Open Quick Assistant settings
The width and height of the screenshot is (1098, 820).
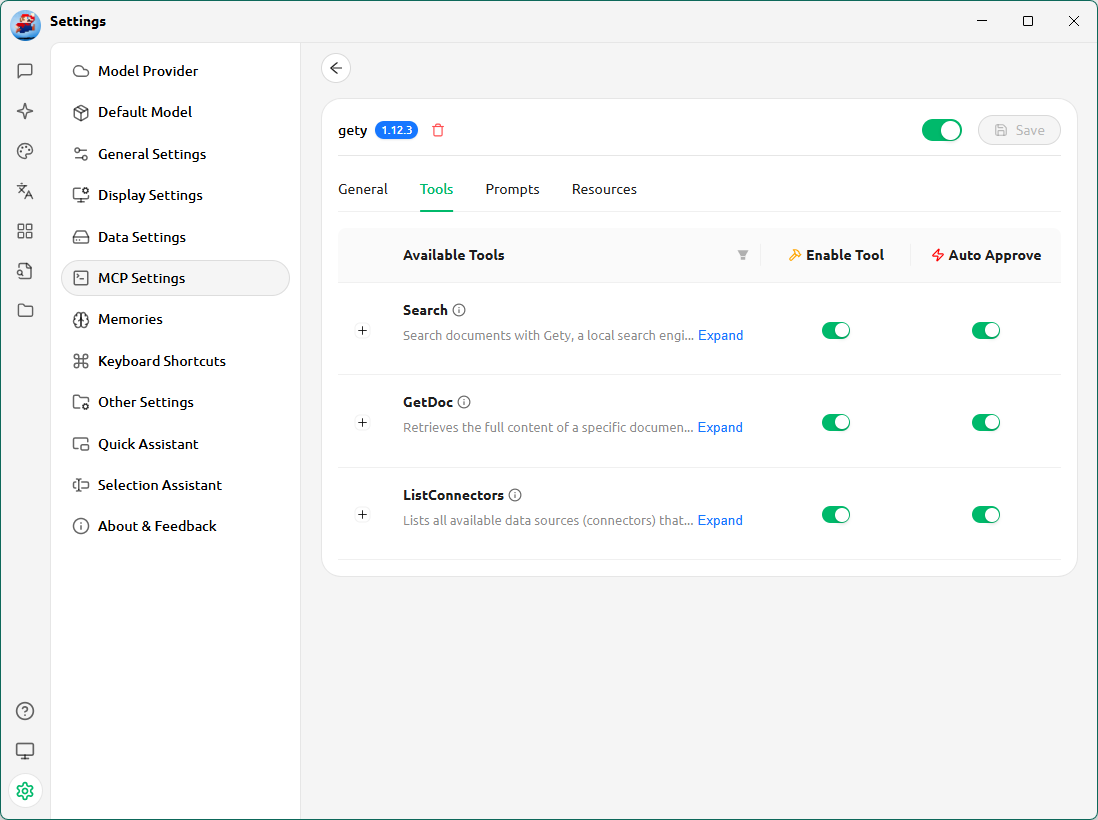tap(175, 444)
